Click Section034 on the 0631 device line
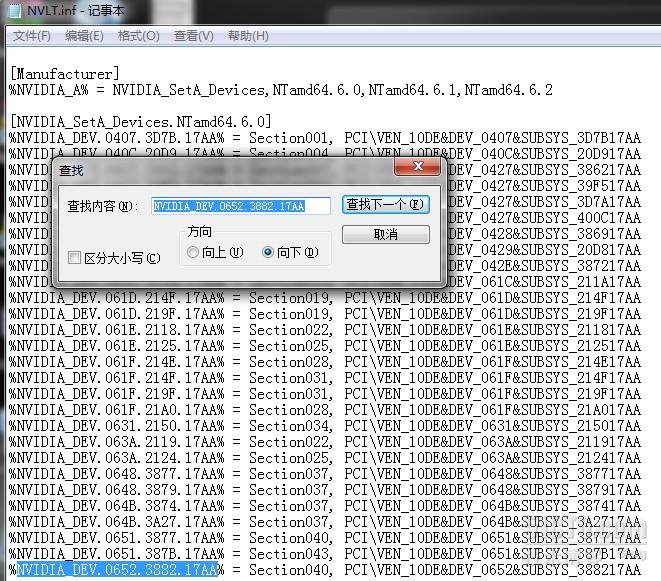The width and height of the screenshot is (661, 581). coord(290,426)
